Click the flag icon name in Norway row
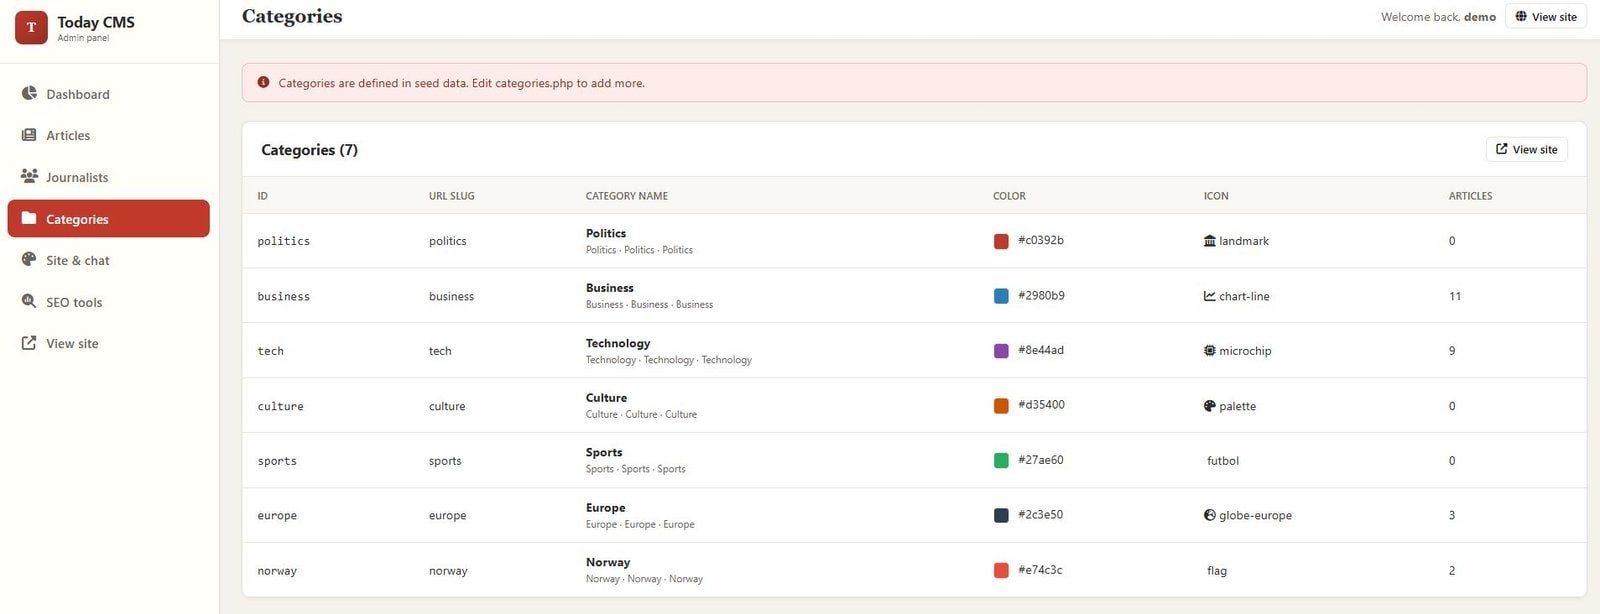This screenshot has height=614, width=1600. pos(1217,571)
